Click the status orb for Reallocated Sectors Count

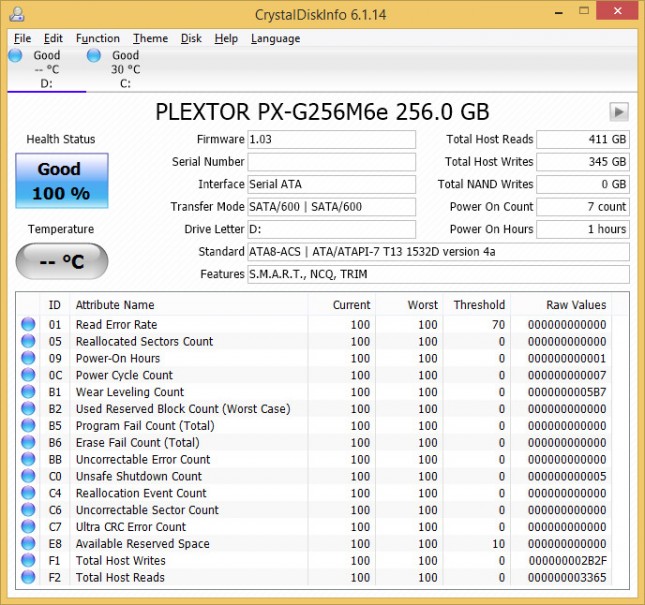pyautogui.click(x=28, y=341)
